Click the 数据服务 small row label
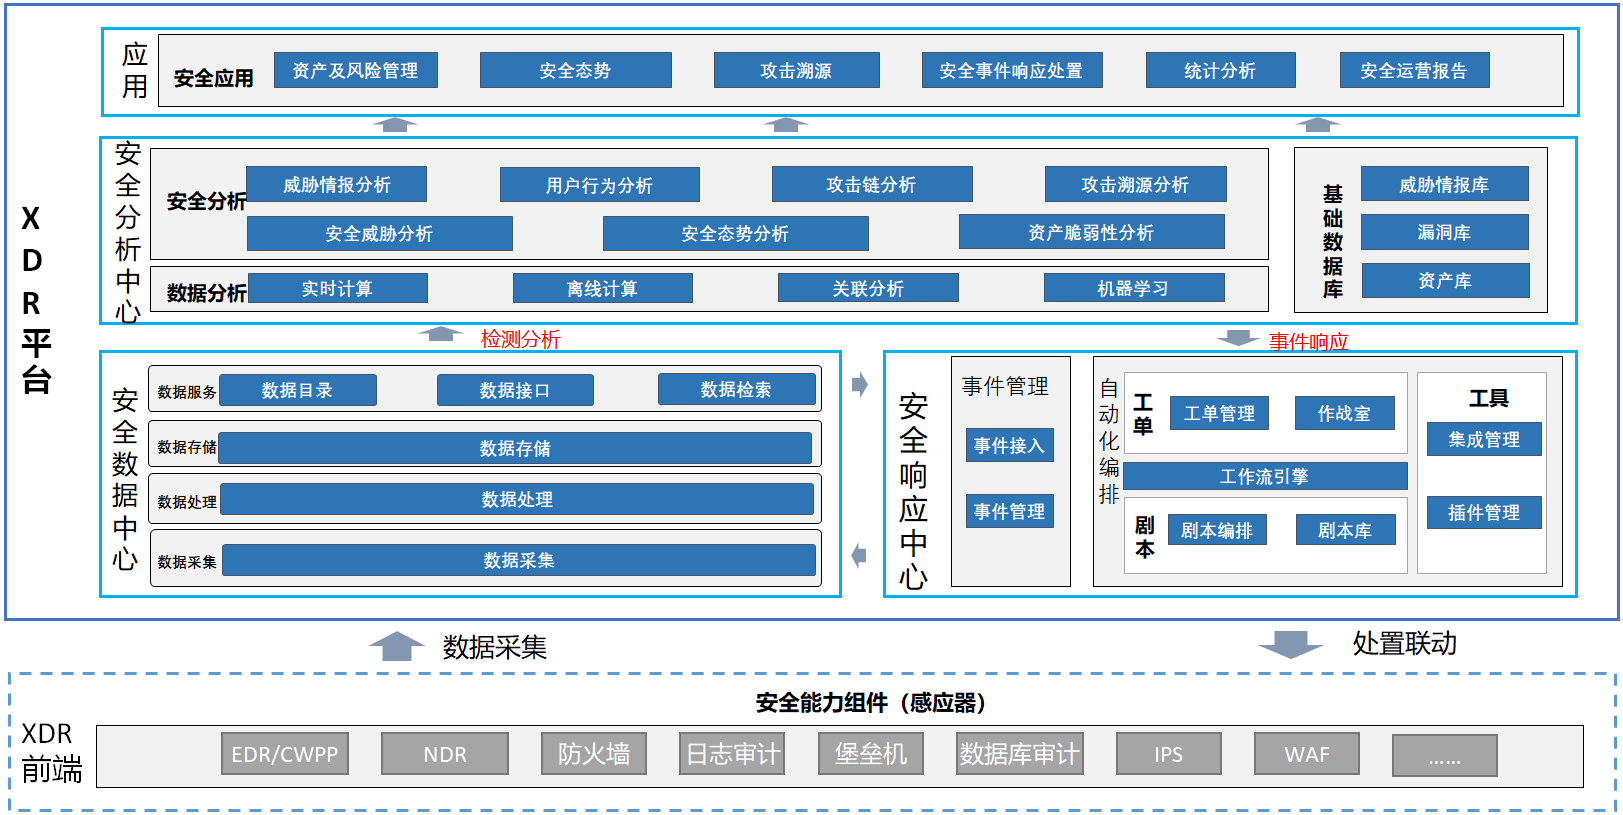 tap(187, 392)
